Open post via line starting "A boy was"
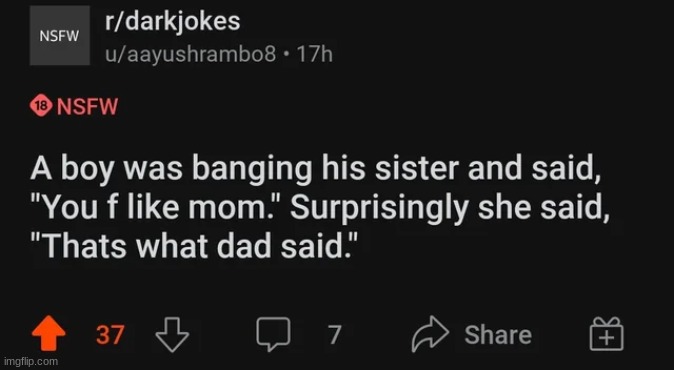674x370 pixels. (x=314, y=169)
